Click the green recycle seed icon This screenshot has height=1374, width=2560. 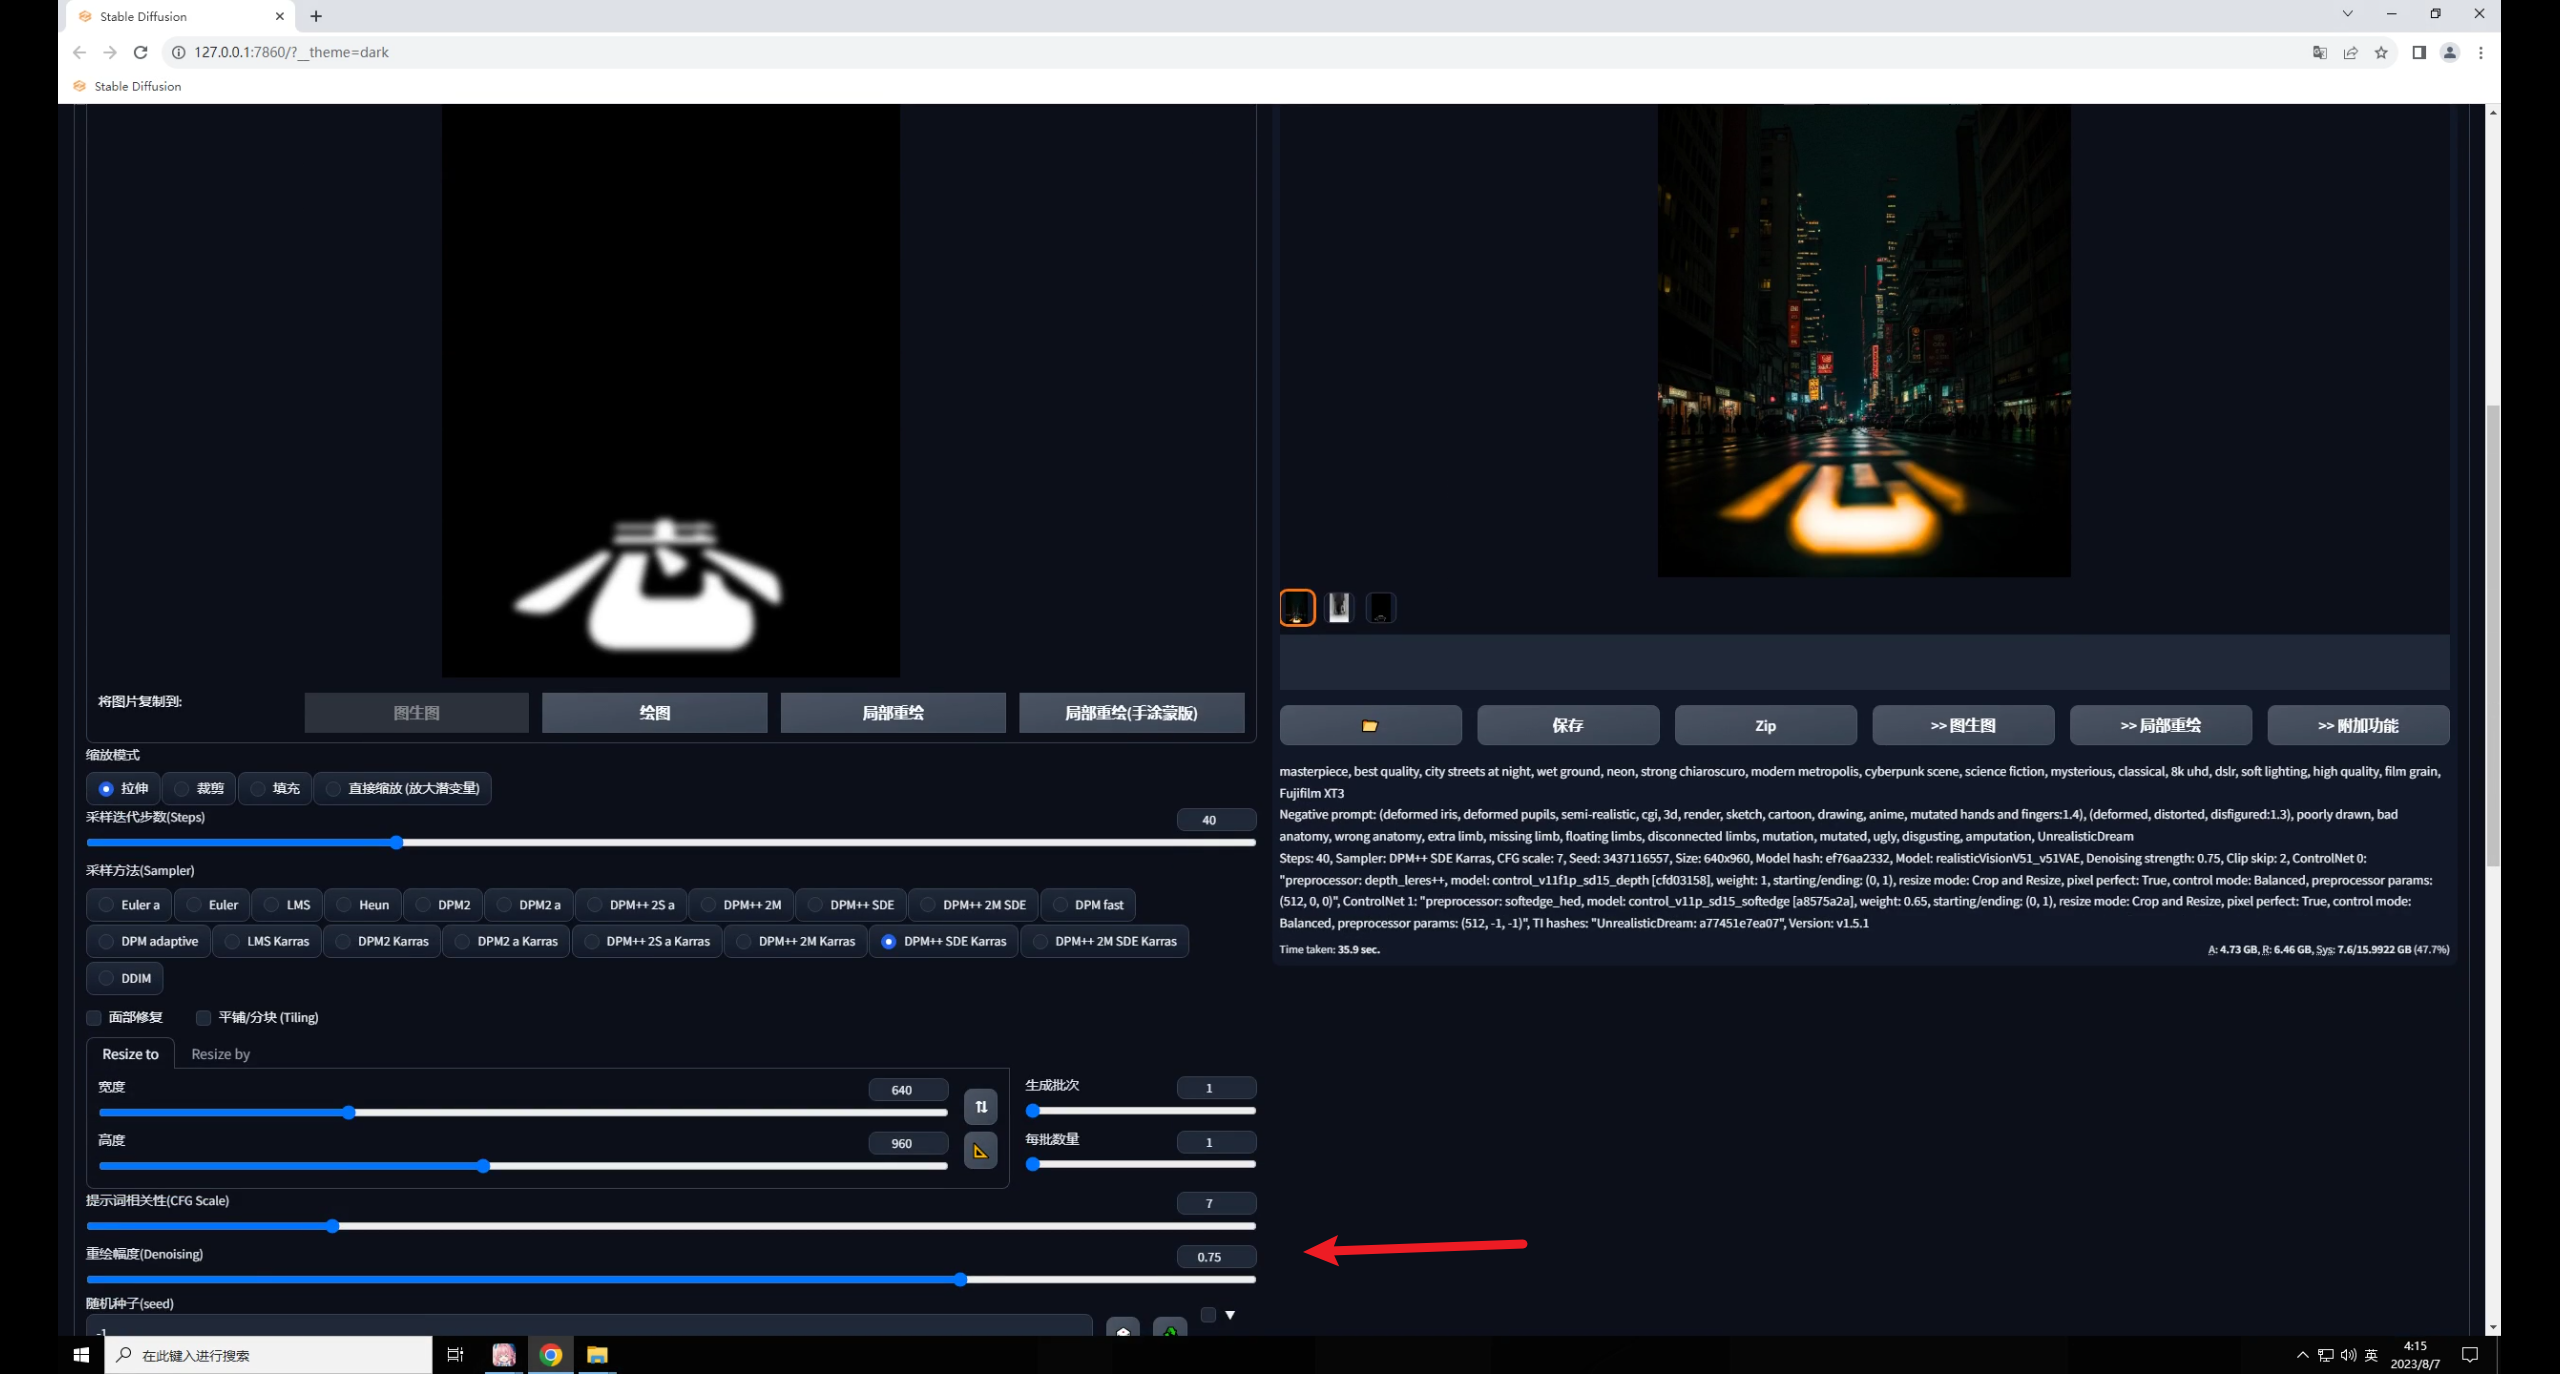pyautogui.click(x=1169, y=1329)
